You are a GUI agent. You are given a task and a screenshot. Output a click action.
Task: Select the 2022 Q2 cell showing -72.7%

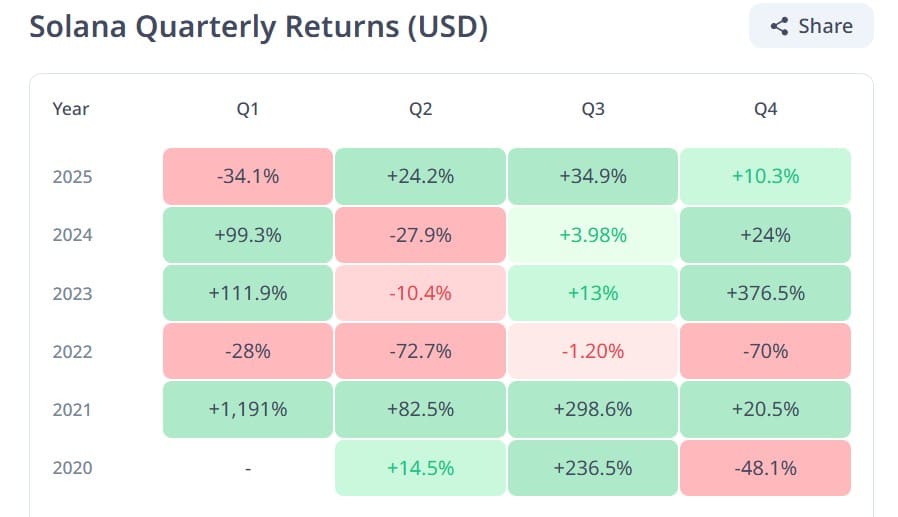click(x=420, y=351)
